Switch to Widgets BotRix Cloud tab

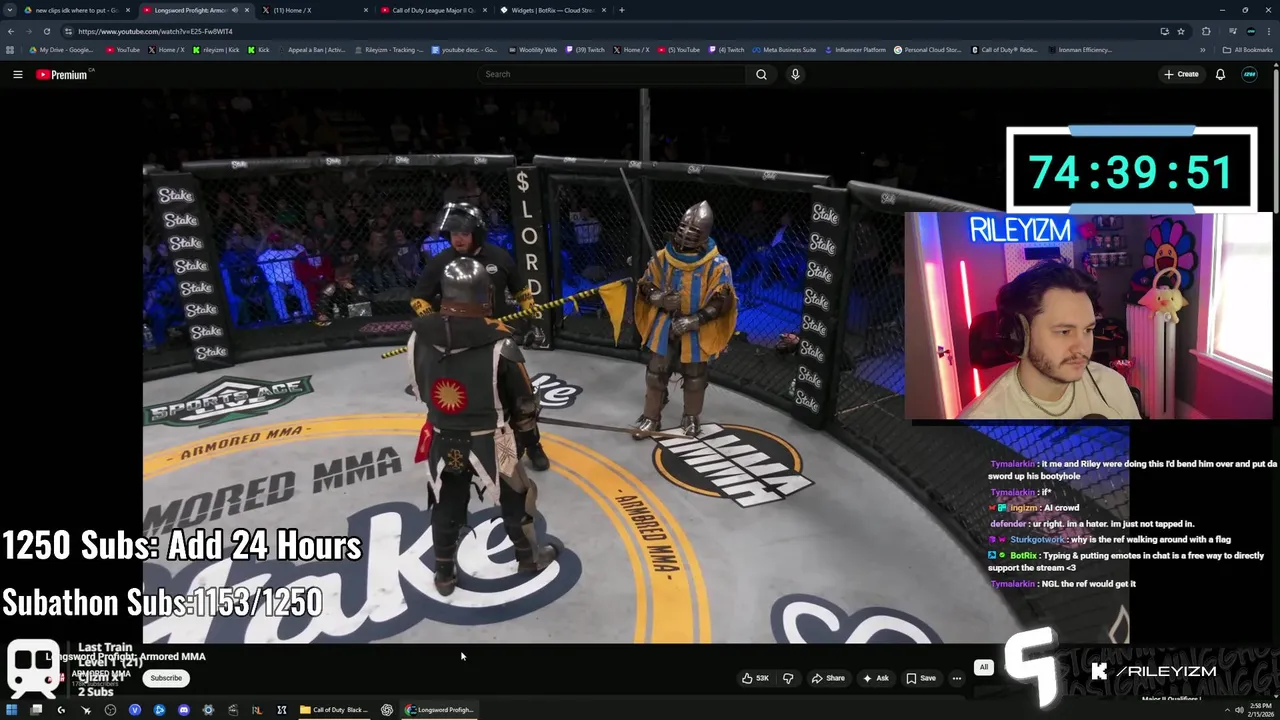tap(552, 10)
